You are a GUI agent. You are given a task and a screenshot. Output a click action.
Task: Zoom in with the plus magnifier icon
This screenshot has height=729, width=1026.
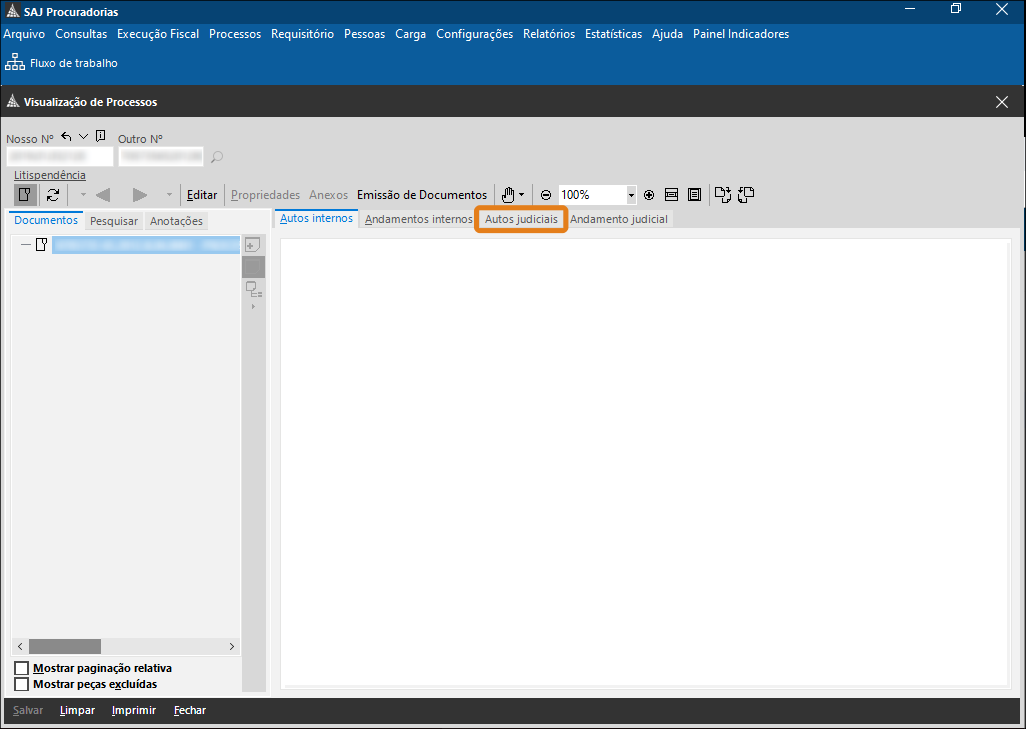tap(649, 195)
